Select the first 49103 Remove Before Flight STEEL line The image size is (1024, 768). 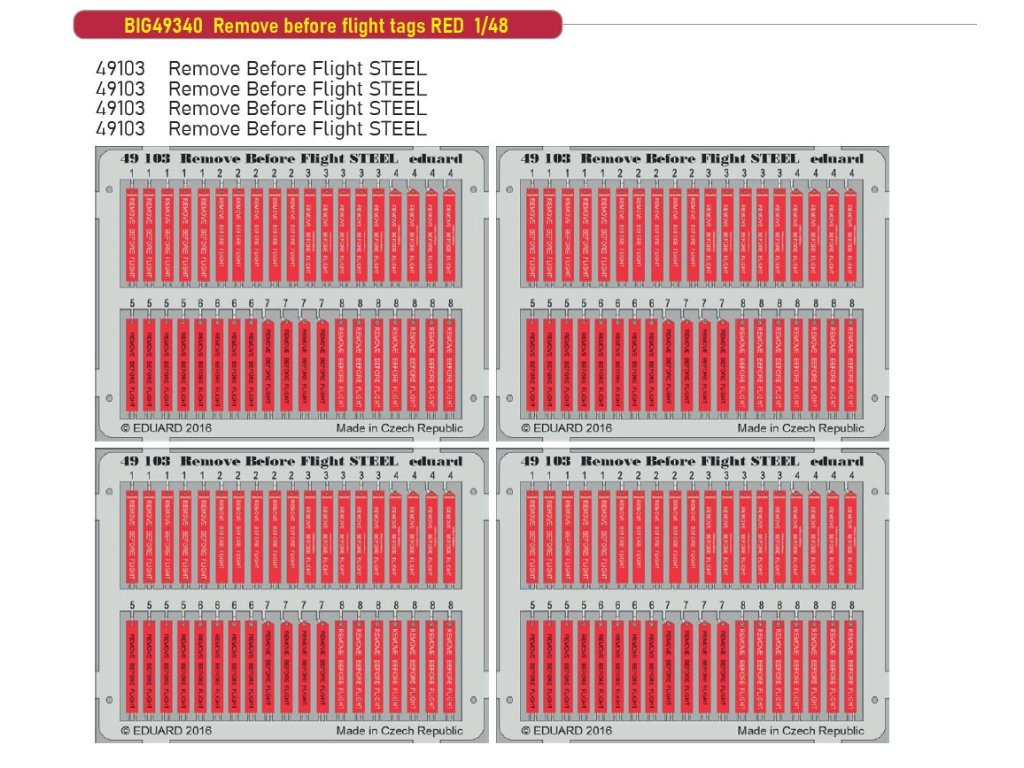tap(261, 69)
